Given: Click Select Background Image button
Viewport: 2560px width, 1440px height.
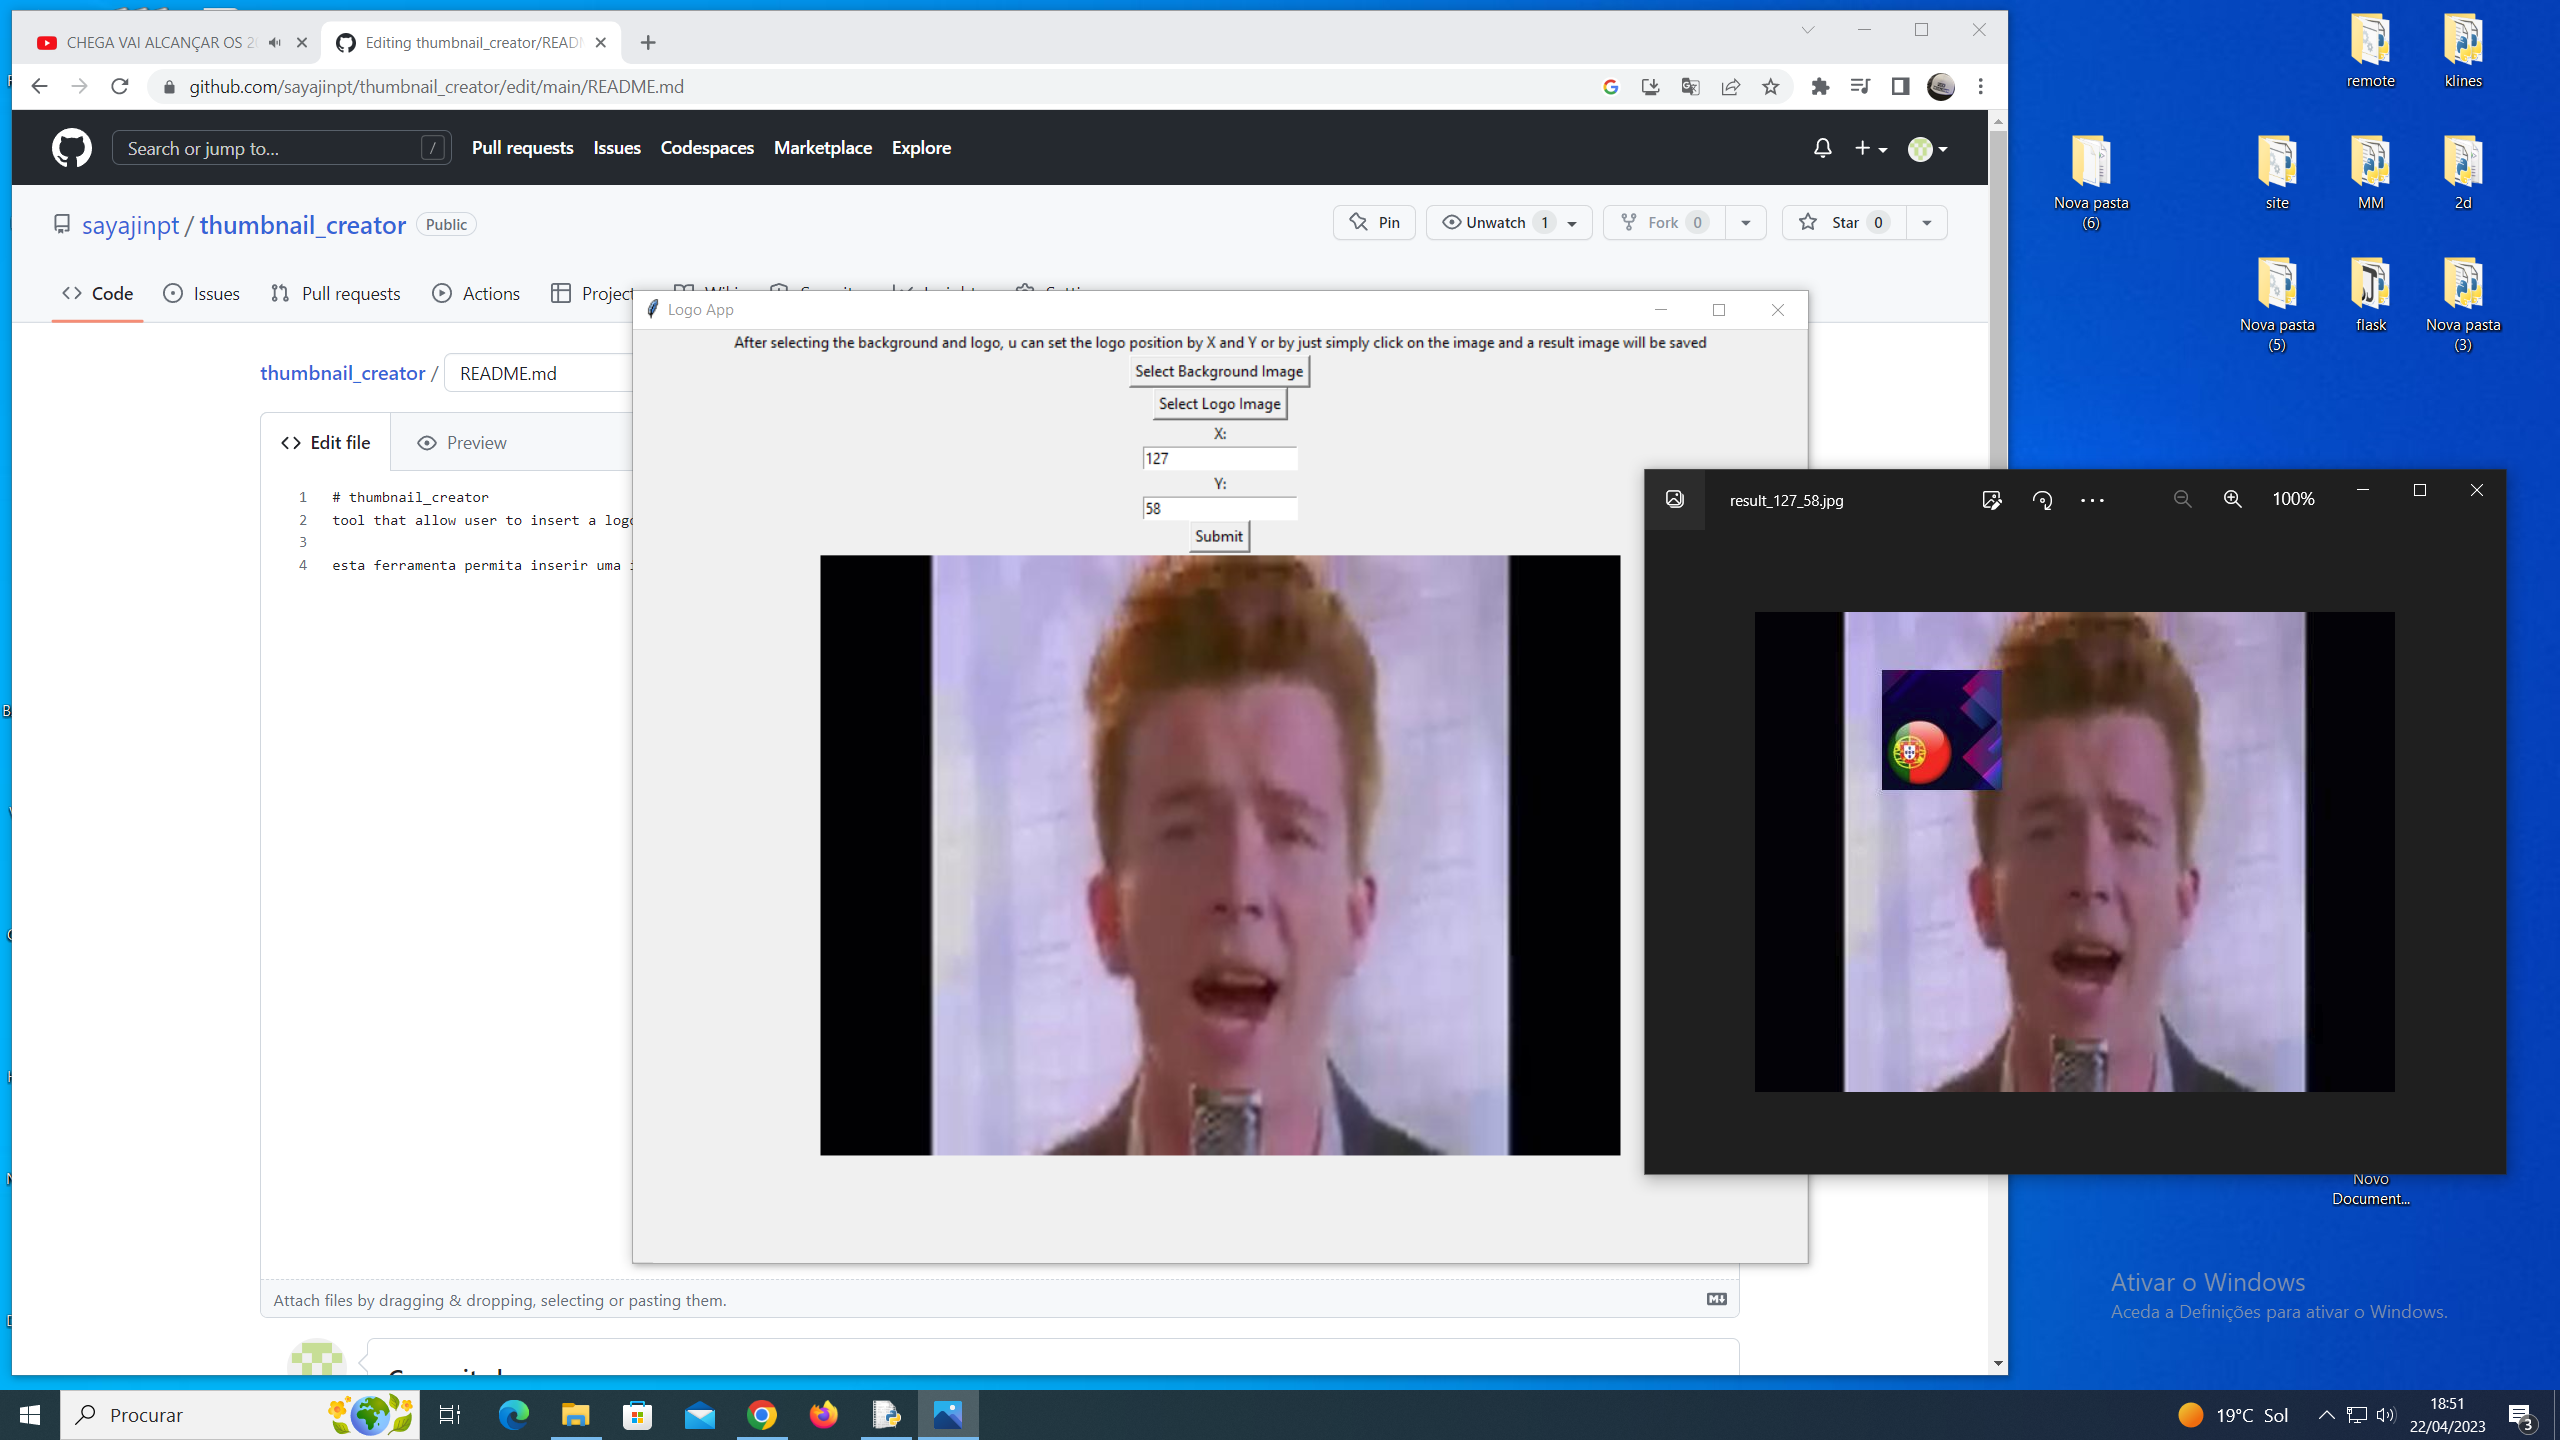Looking at the screenshot, I should click(x=1218, y=371).
